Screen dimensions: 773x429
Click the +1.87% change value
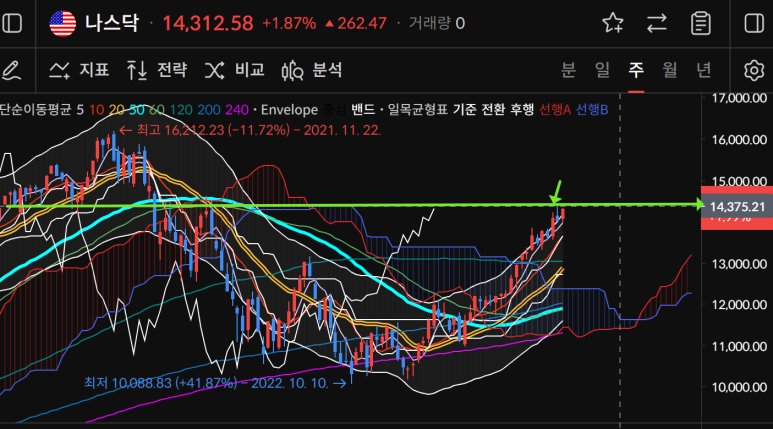click(x=289, y=23)
